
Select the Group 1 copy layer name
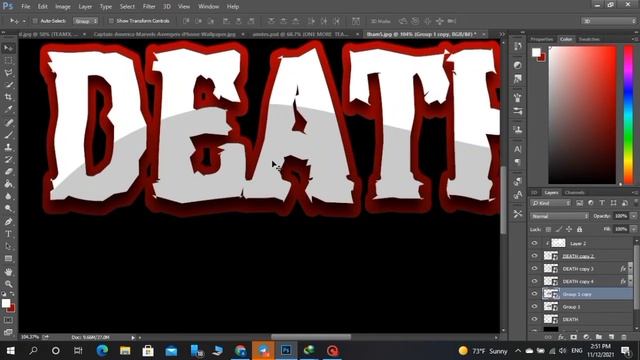pos(577,294)
